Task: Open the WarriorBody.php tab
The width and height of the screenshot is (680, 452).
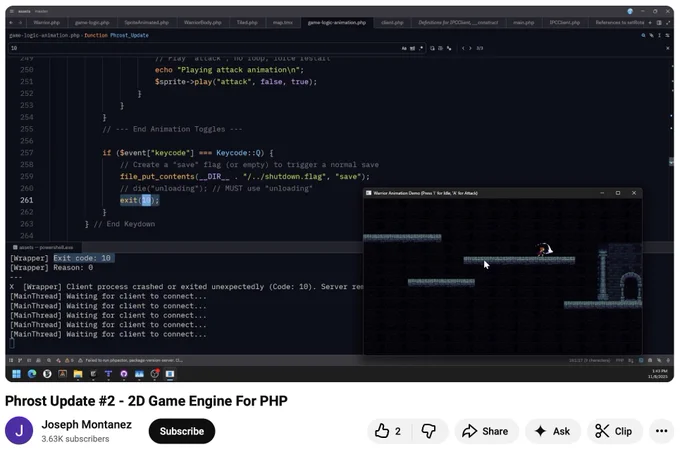Action: [203, 23]
